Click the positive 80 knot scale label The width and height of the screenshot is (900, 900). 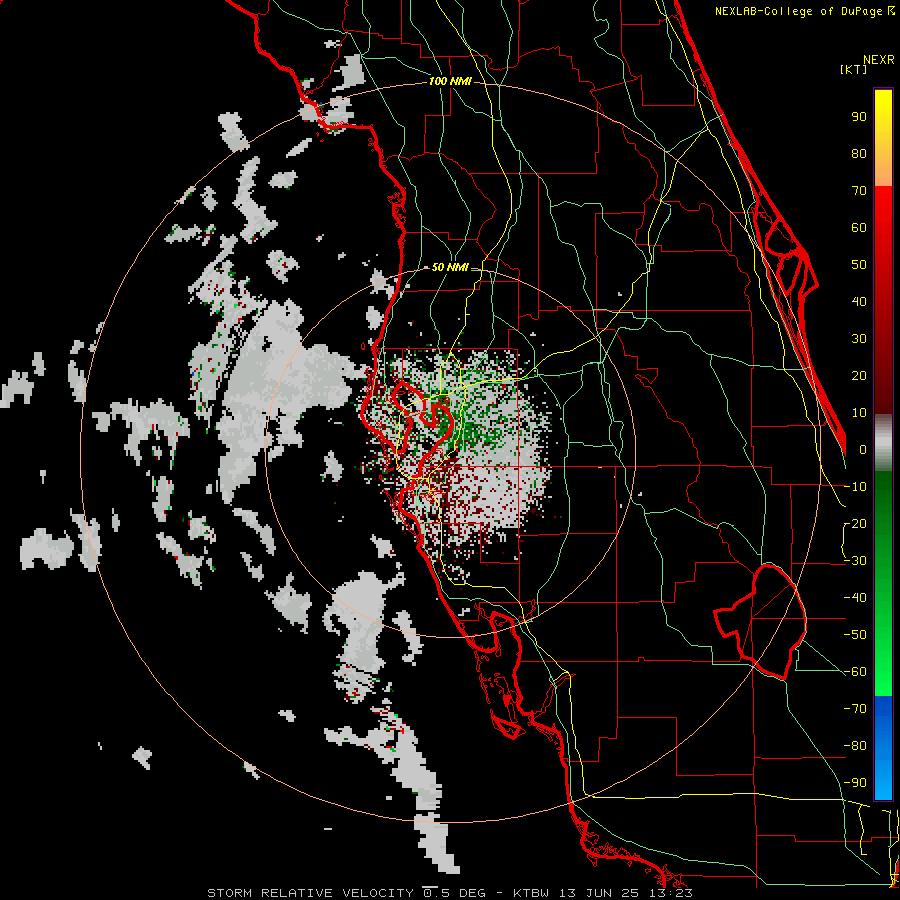coord(859,153)
